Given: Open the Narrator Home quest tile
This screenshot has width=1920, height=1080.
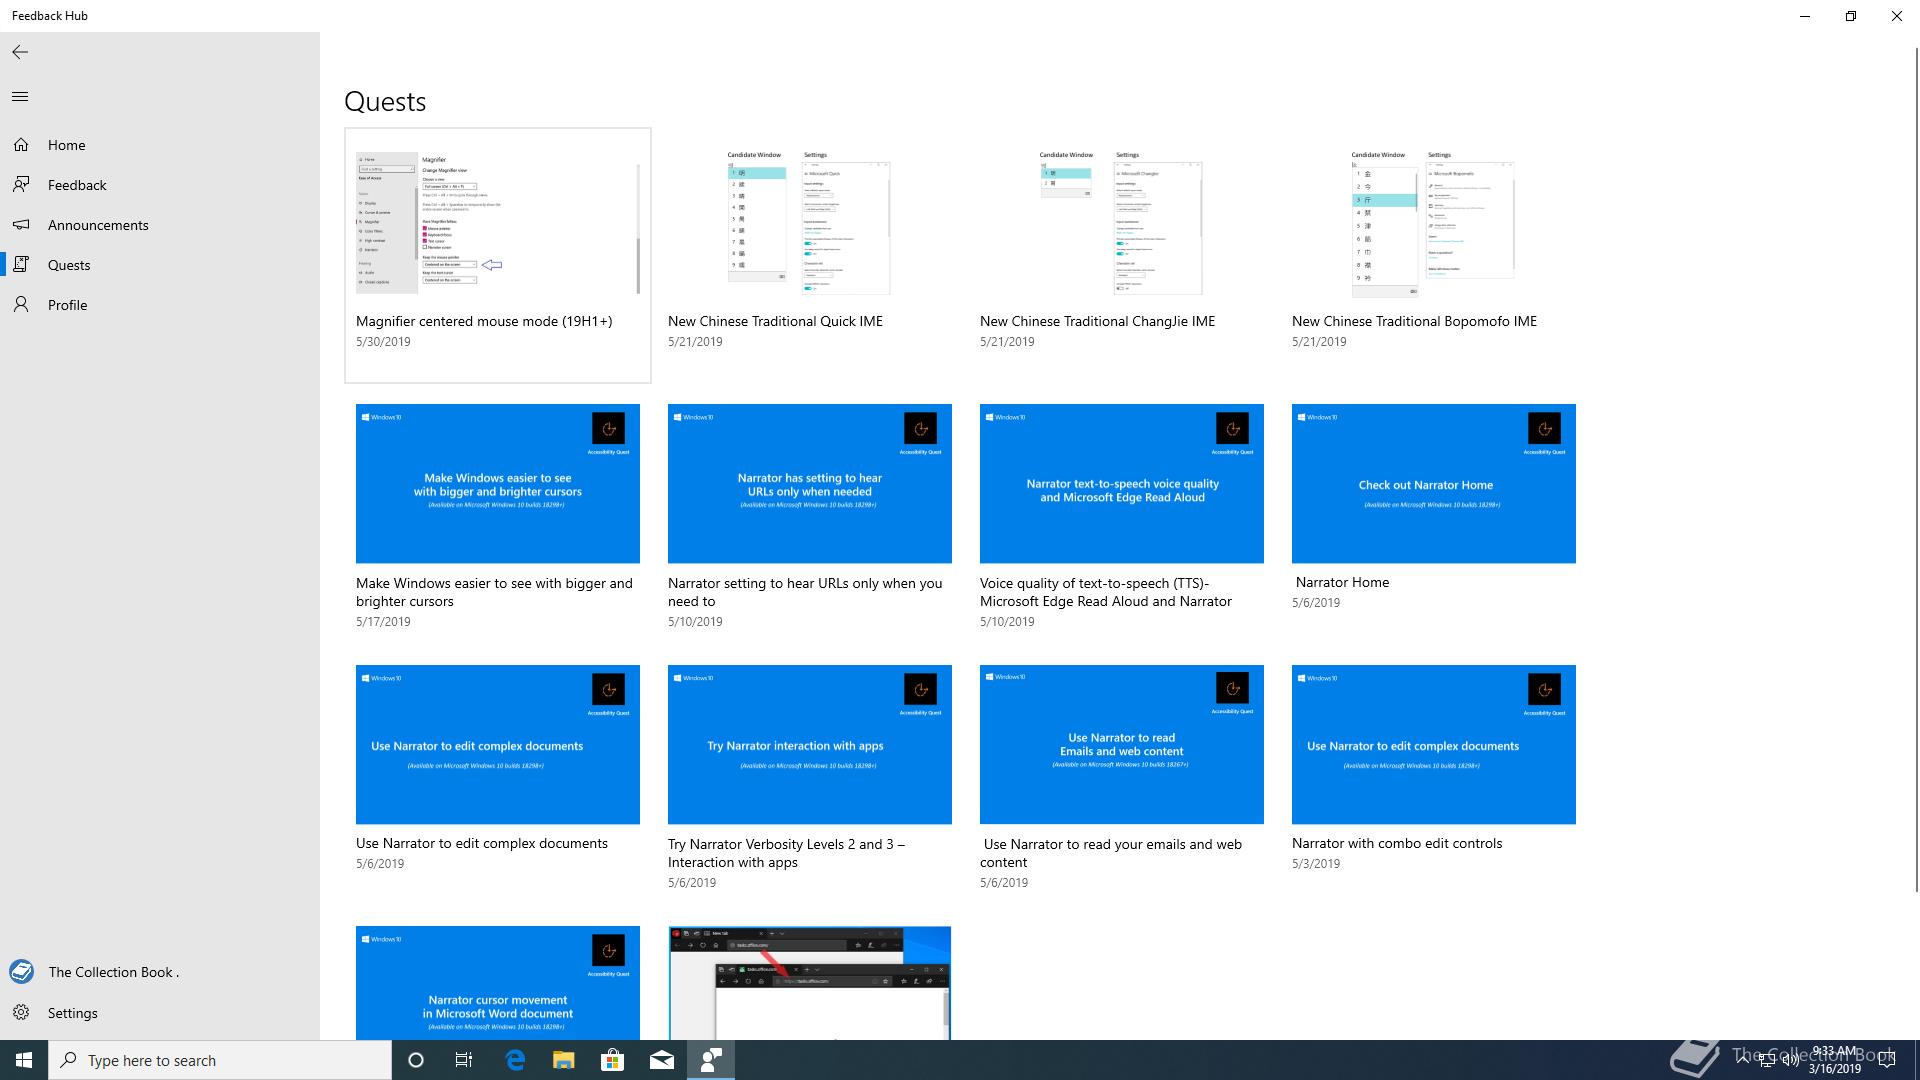Looking at the screenshot, I should point(1433,484).
